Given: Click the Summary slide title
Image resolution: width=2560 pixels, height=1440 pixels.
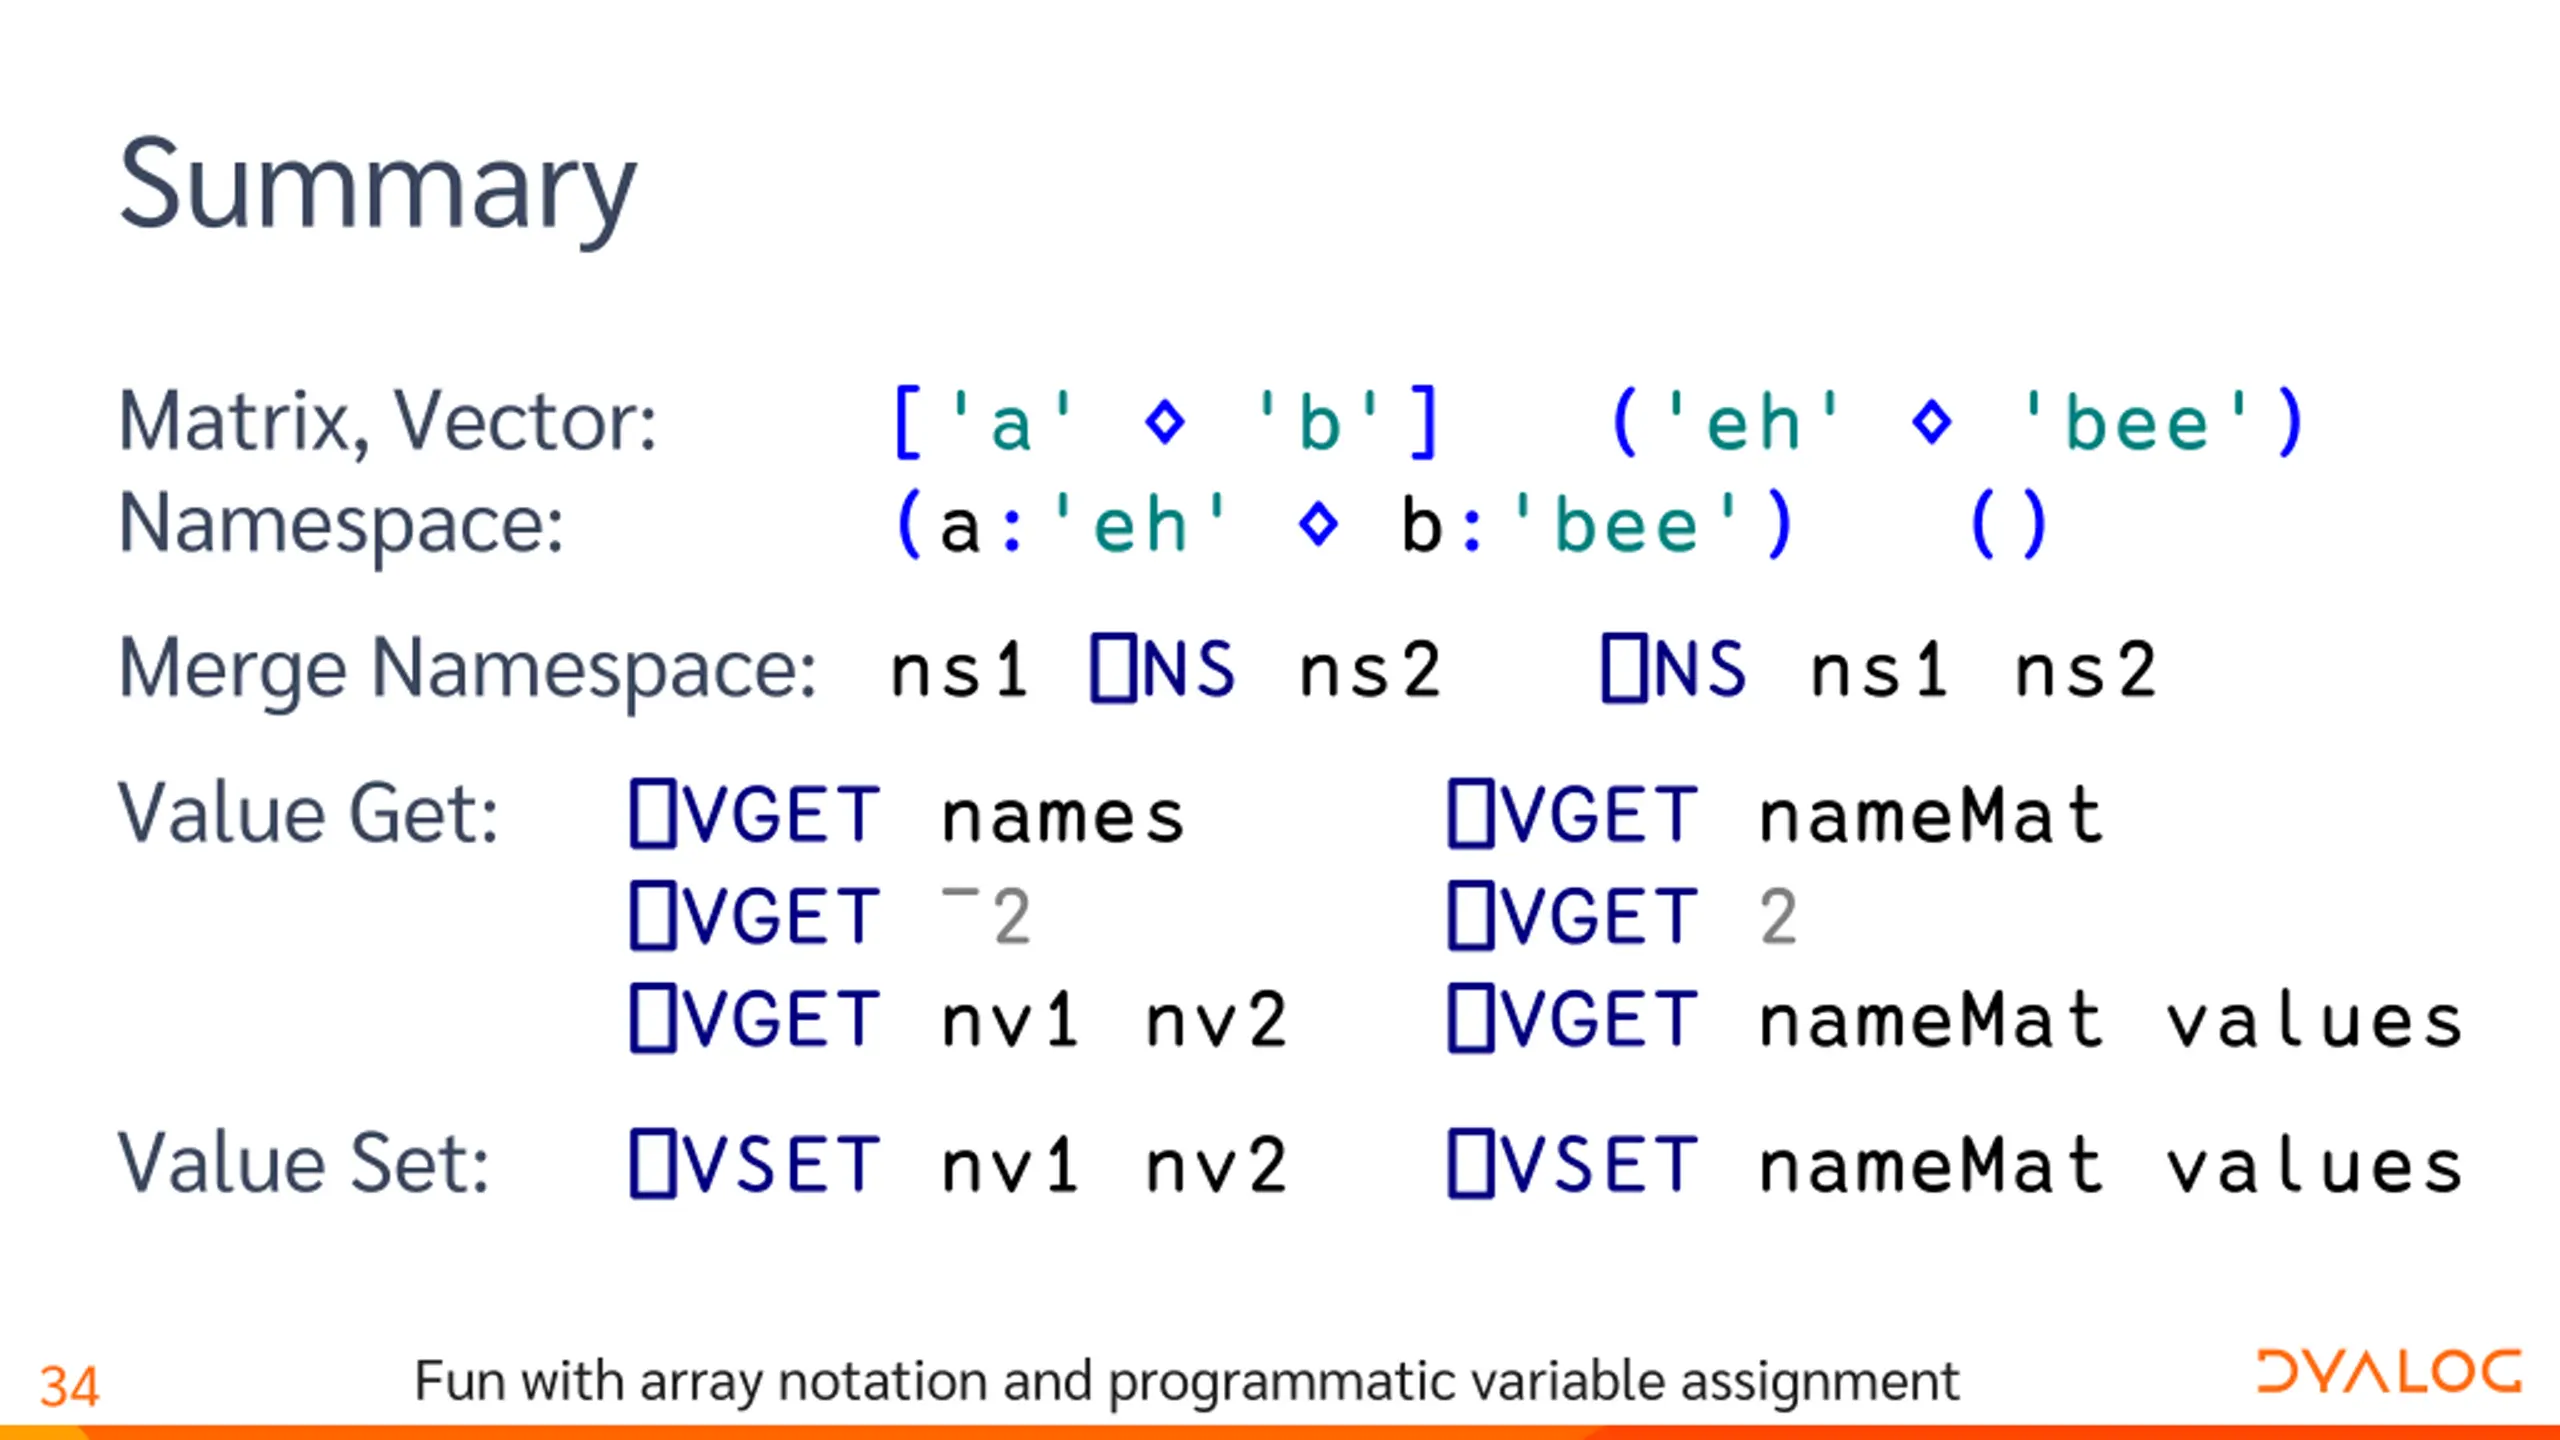Looking at the screenshot, I should (x=377, y=188).
